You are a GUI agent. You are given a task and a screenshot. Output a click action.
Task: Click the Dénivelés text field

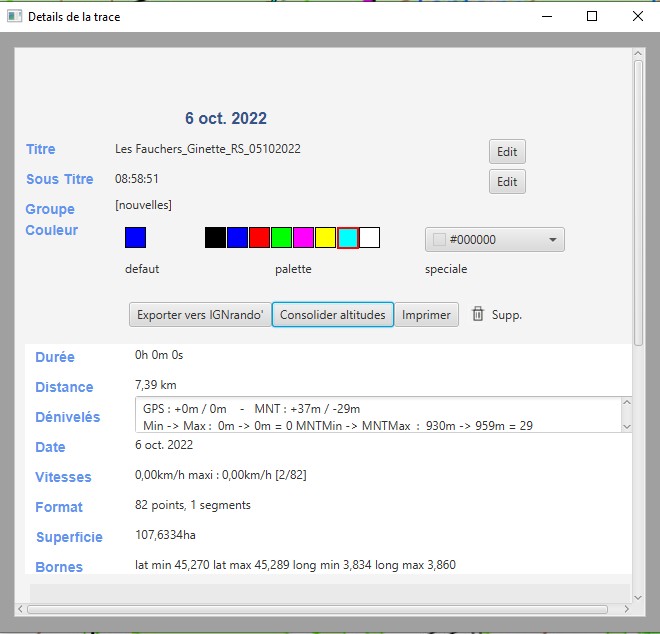(x=376, y=415)
